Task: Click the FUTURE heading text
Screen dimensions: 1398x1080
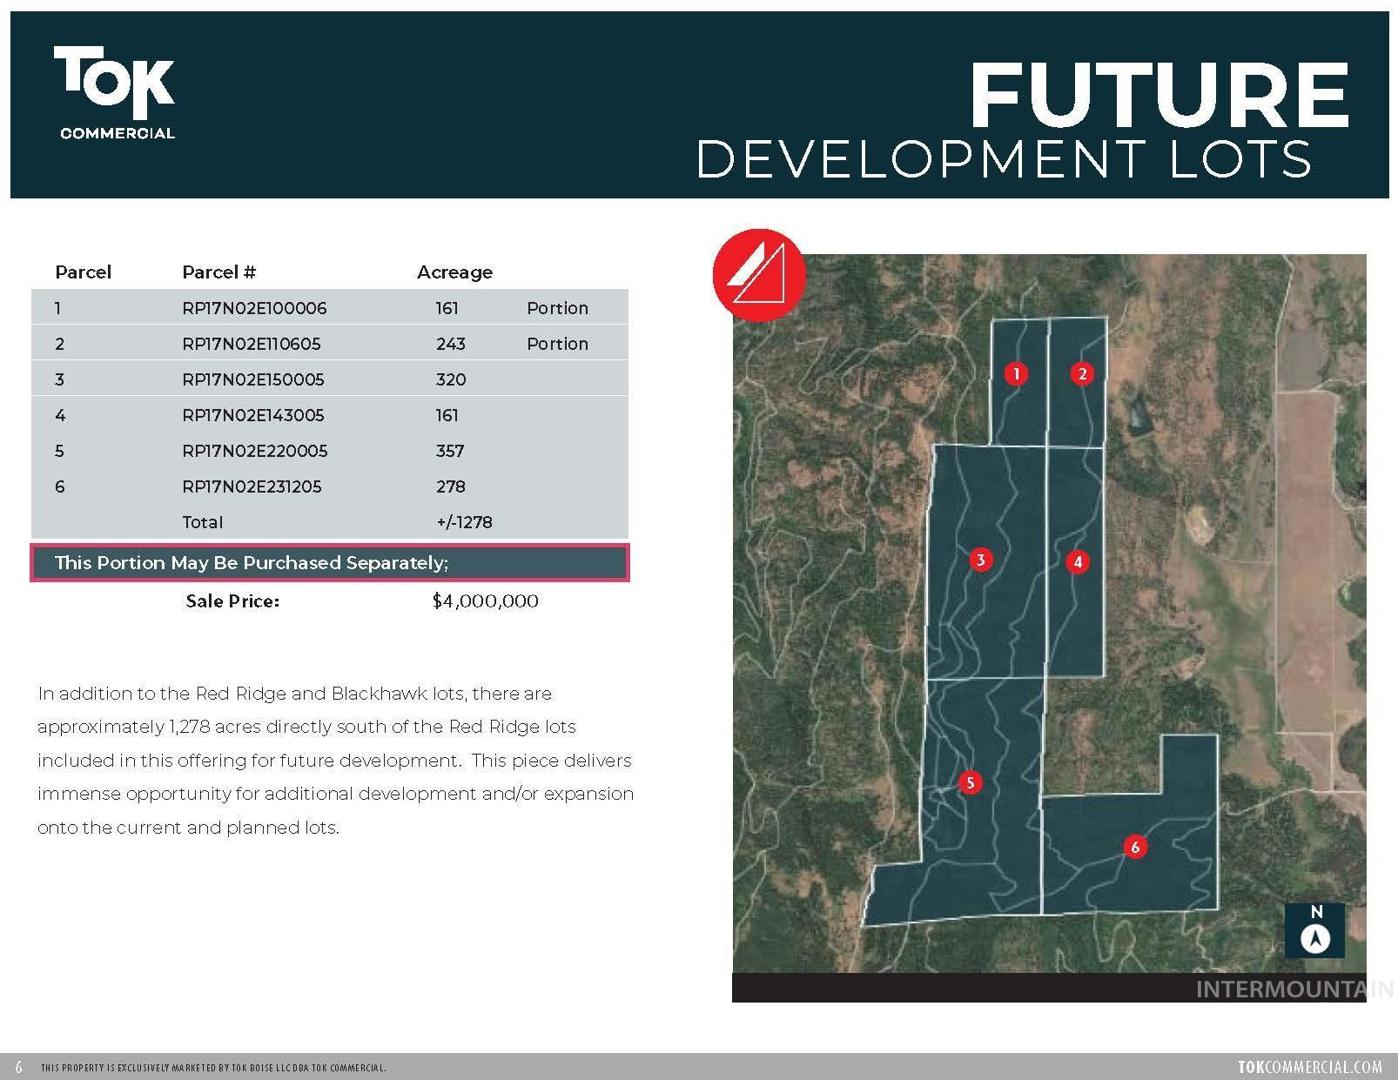Action: (1158, 96)
